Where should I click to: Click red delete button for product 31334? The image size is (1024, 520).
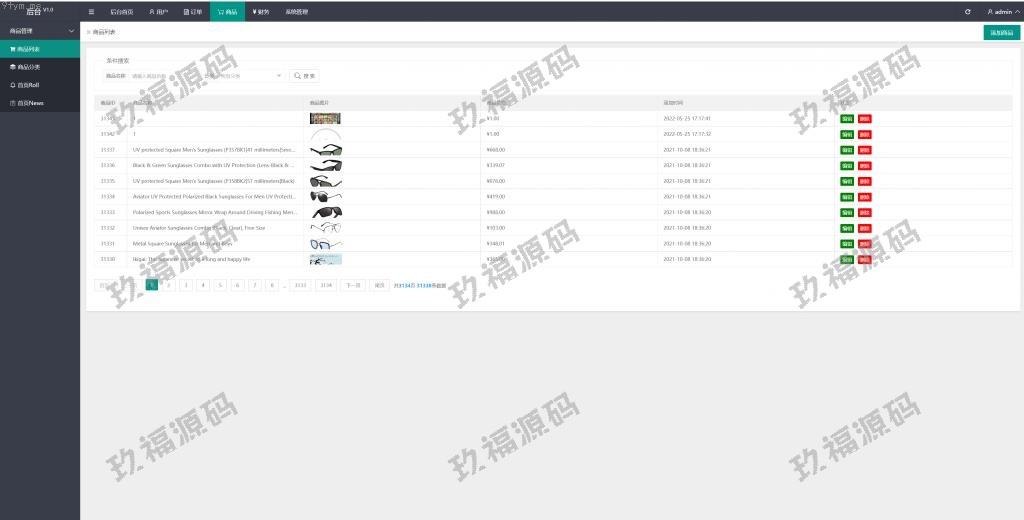coord(864,197)
